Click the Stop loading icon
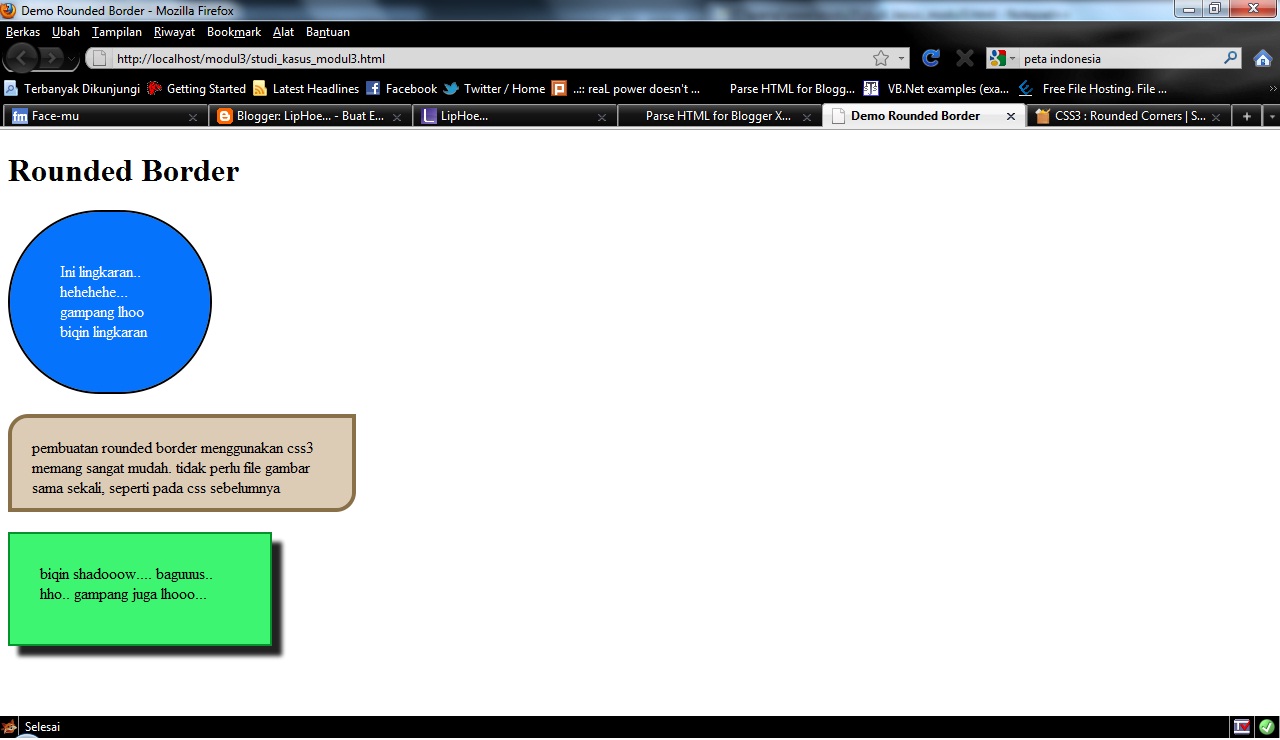The width and height of the screenshot is (1280, 740). pyautogui.click(x=963, y=58)
